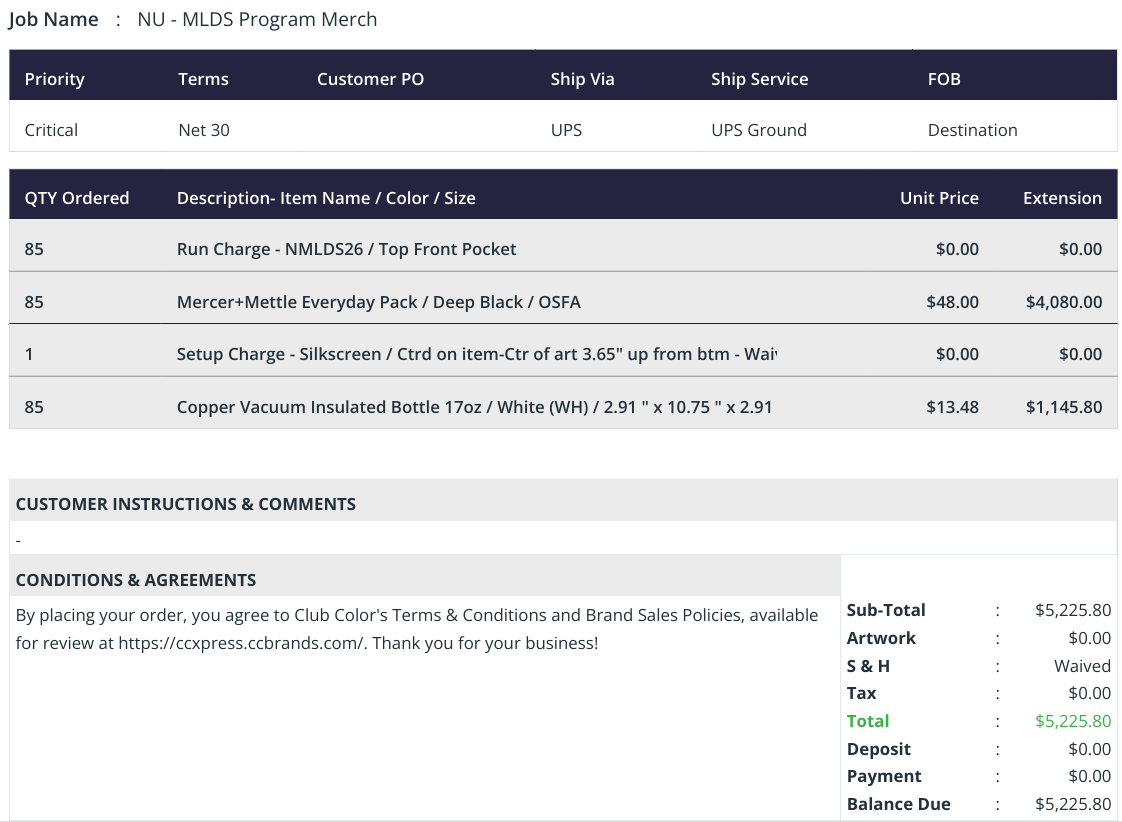Select the 'Net 30' terms value

click(x=204, y=130)
